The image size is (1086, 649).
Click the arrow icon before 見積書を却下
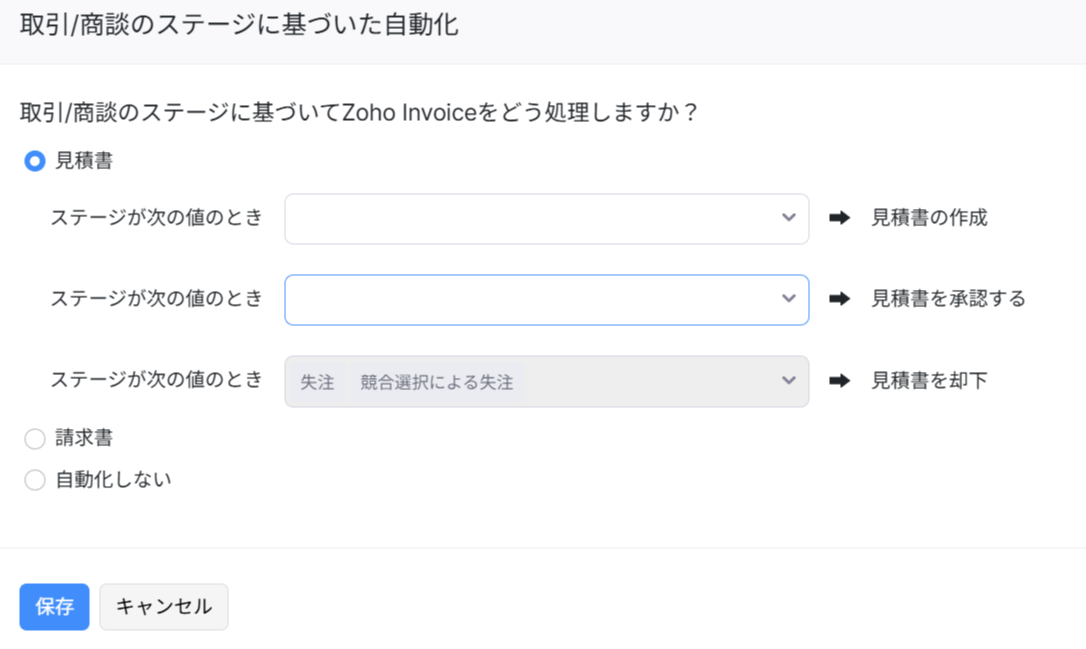[x=840, y=381]
